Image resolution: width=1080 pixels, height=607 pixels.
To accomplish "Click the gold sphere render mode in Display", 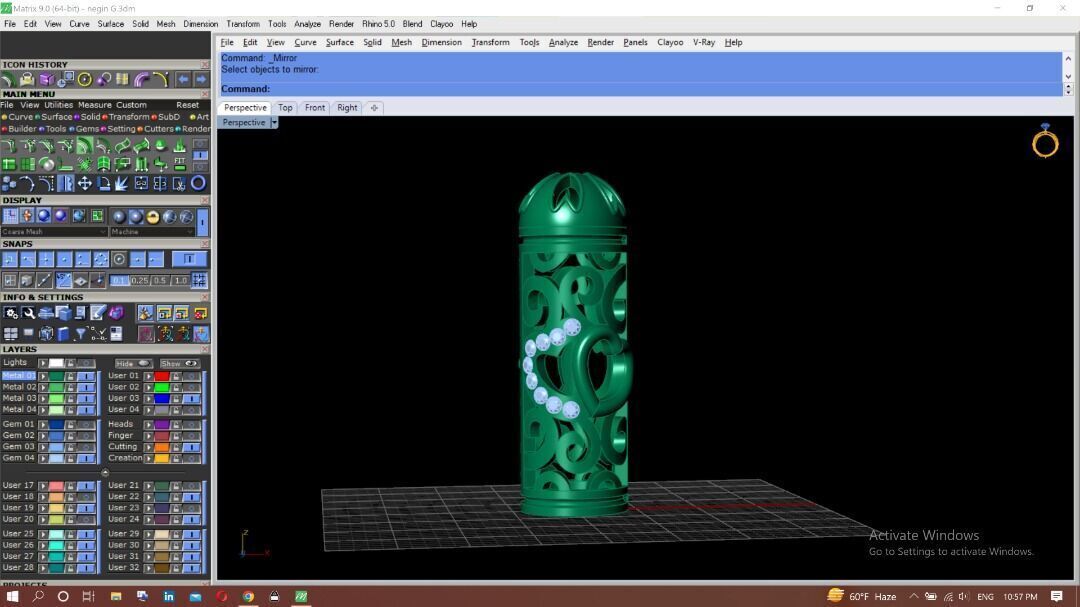I will click(x=152, y=217).
